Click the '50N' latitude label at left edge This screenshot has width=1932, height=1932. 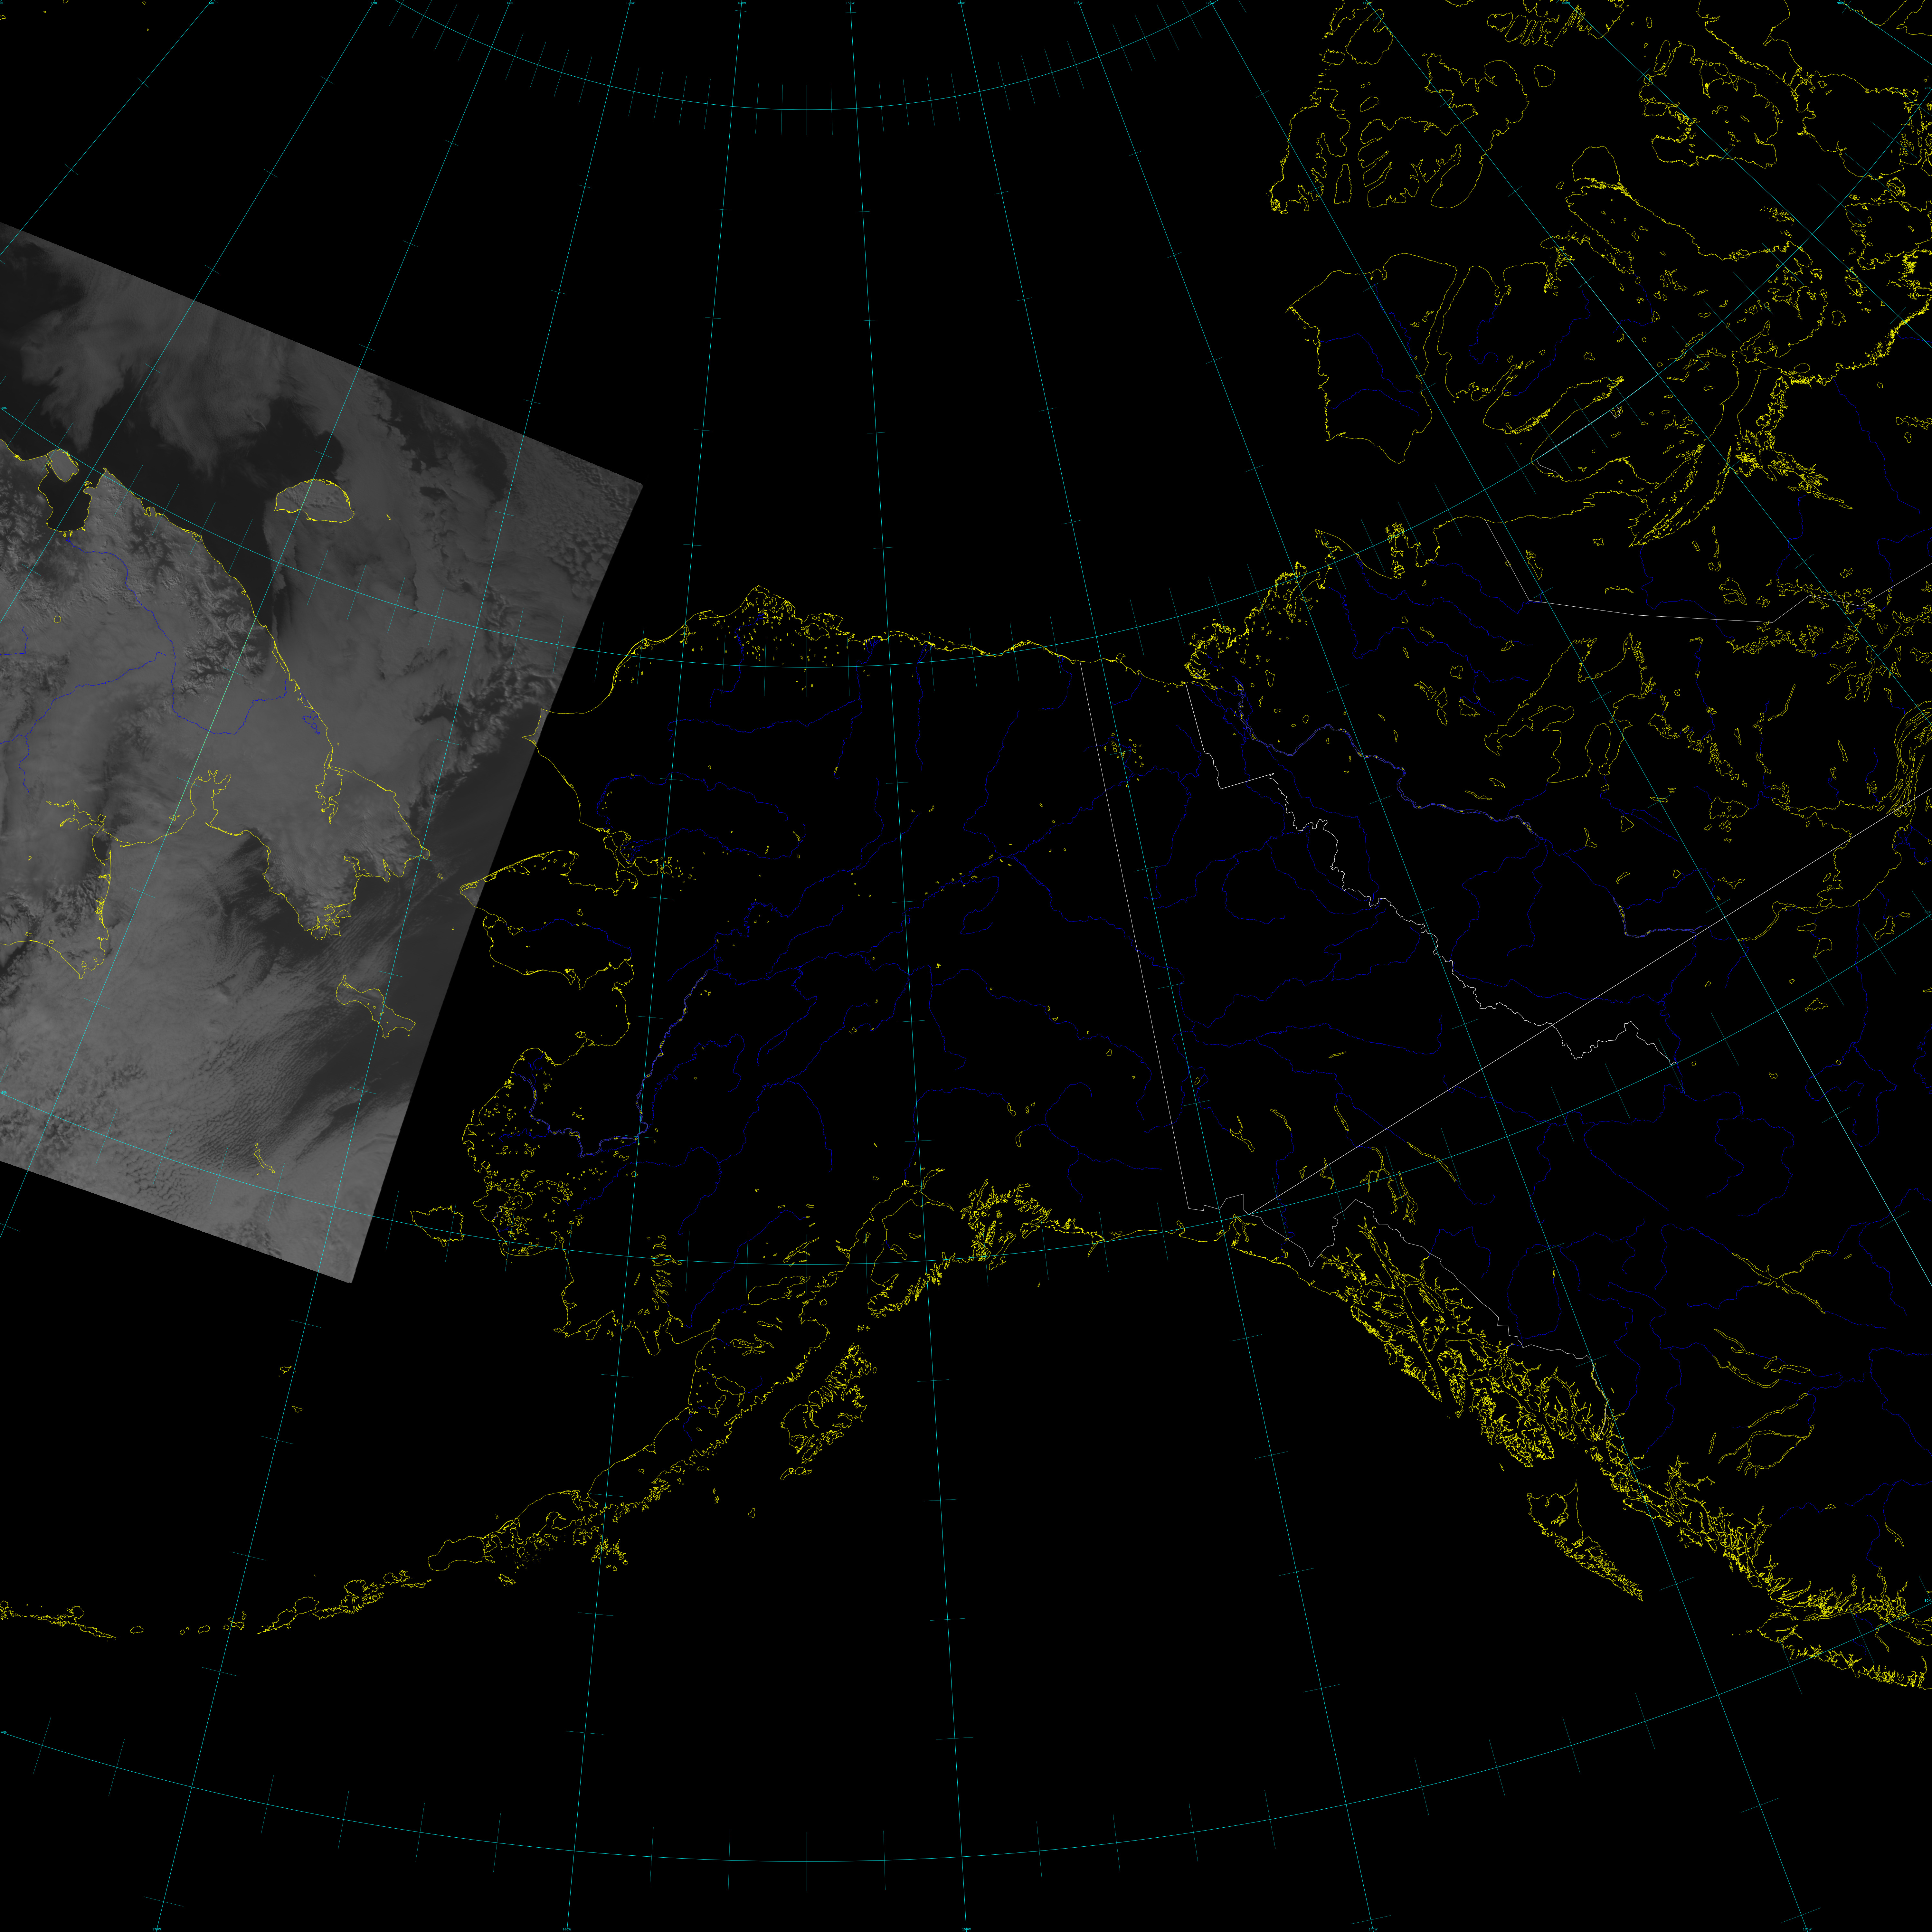click(4, 1732)
